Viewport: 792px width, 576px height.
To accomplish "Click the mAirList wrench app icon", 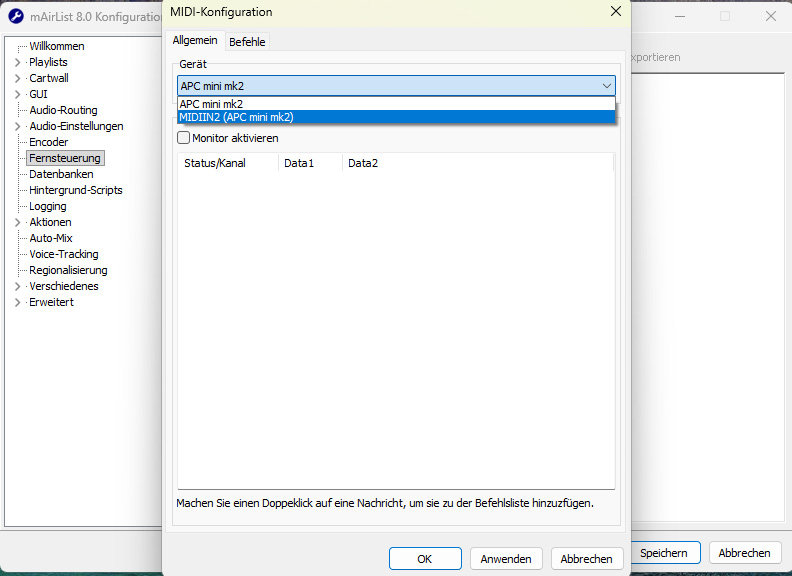I will 16,17.
